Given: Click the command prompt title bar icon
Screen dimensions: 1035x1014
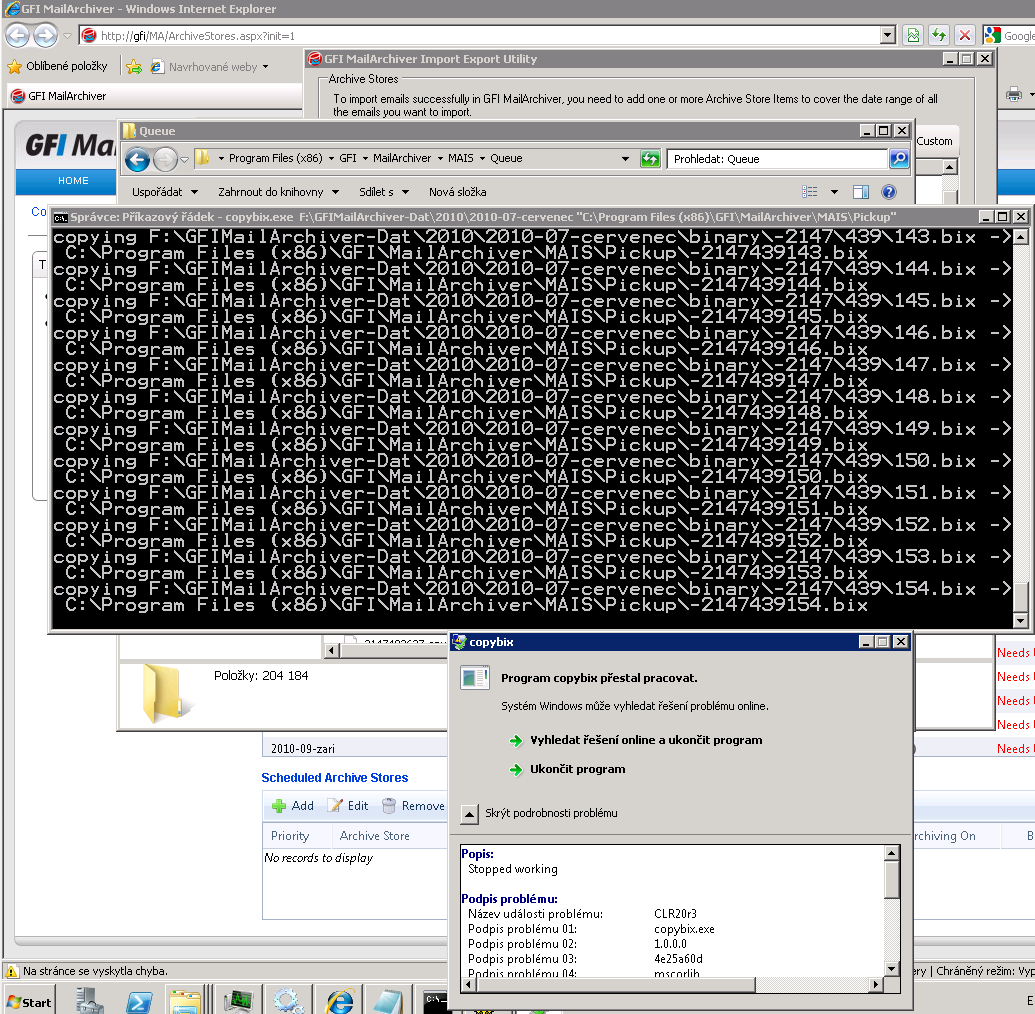Looking at the screenshot, I should pos(61,217).
